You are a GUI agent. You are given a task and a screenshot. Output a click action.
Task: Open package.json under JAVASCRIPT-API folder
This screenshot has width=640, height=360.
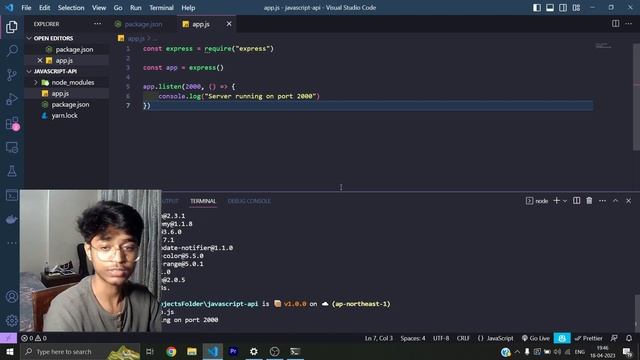(x=70, y=104)
